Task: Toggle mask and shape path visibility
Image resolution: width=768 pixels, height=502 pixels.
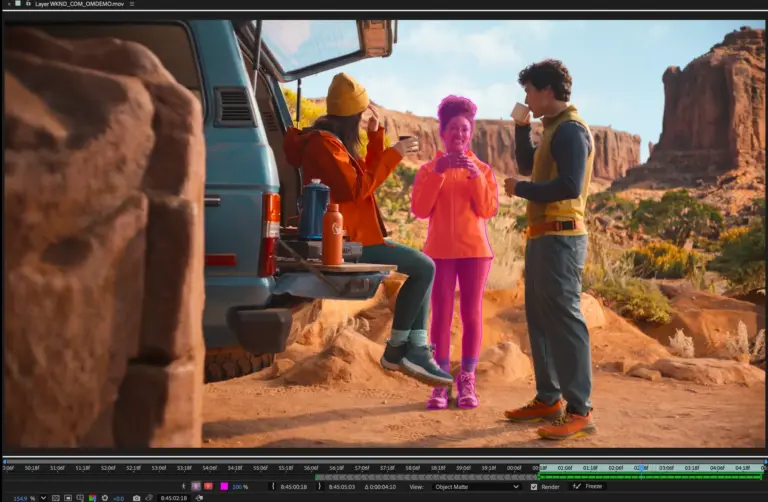Action: pos(68,498)
